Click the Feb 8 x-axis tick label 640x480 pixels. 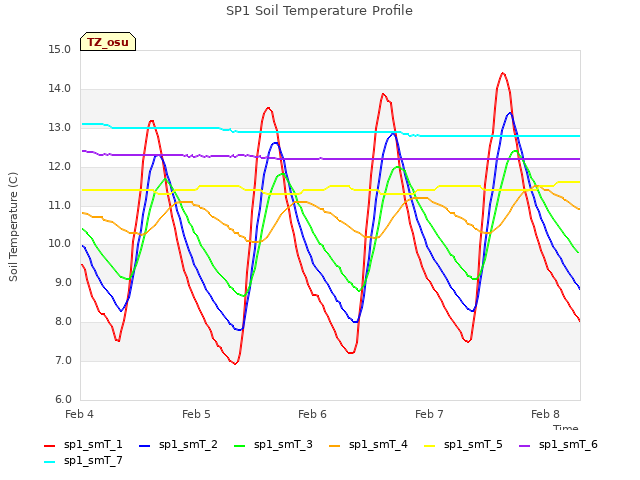tap(545, 414)
